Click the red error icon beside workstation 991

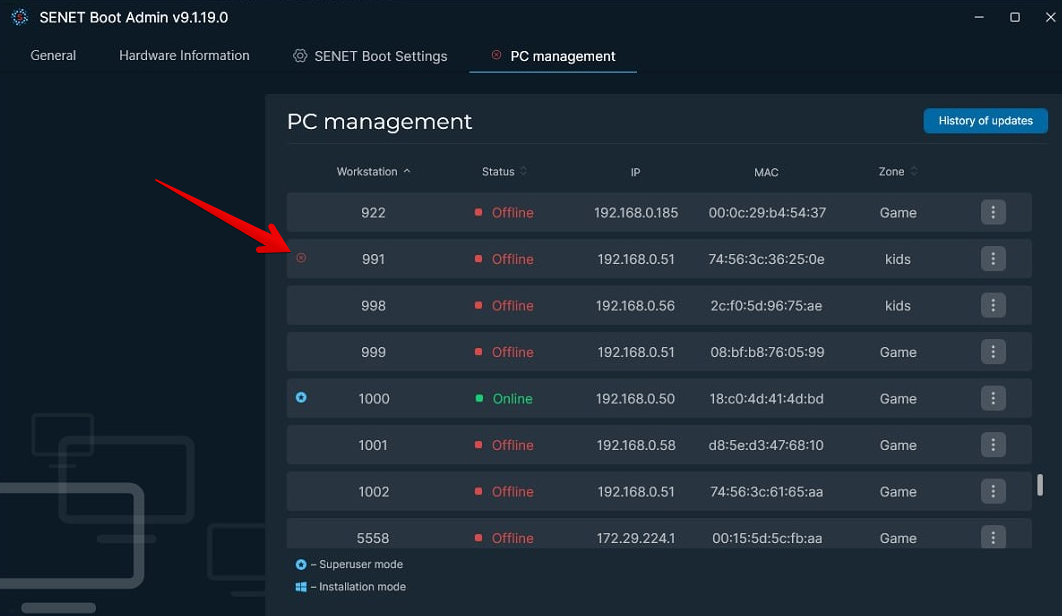tap(301, 258)
